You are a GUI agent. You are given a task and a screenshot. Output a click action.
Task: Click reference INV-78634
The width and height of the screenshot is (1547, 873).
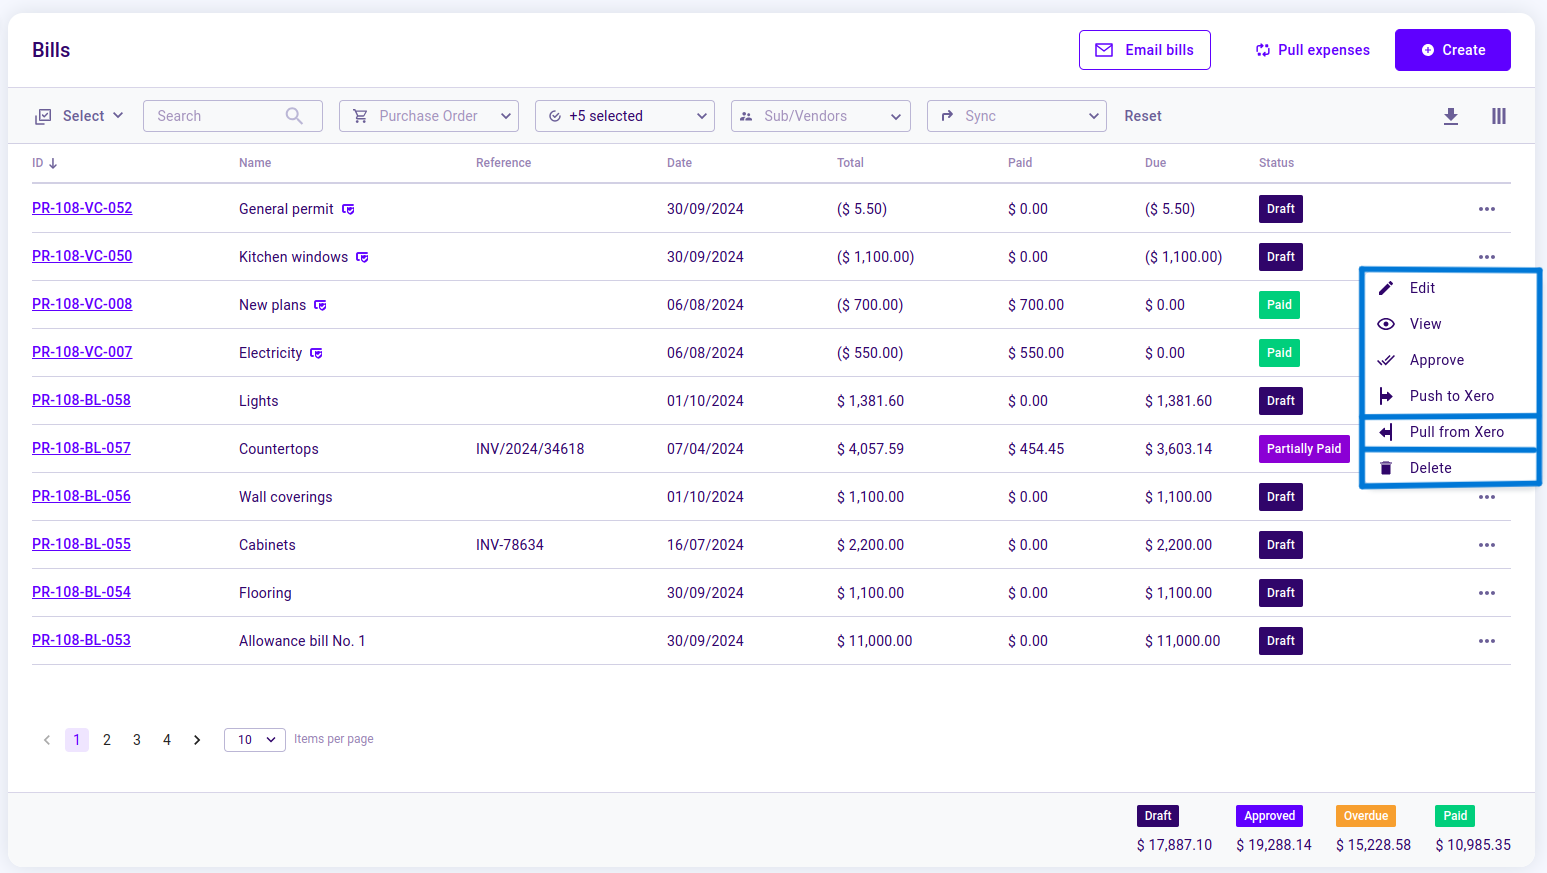(x=510, y=545)
